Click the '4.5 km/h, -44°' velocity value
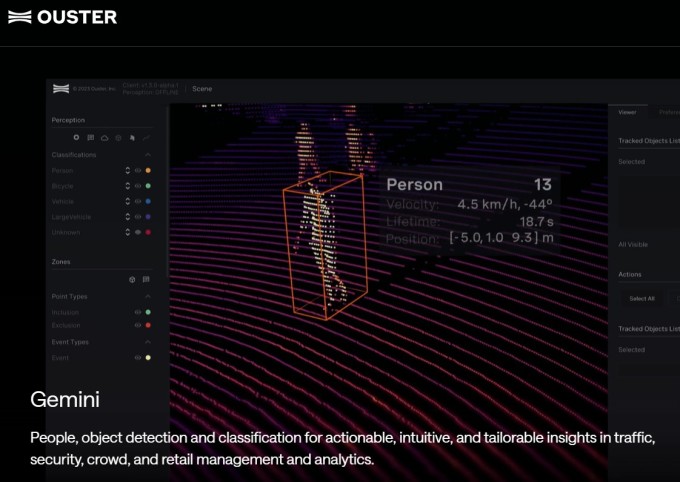The height and width of the screenshot is (482, 680). click(x=505, y=204)
